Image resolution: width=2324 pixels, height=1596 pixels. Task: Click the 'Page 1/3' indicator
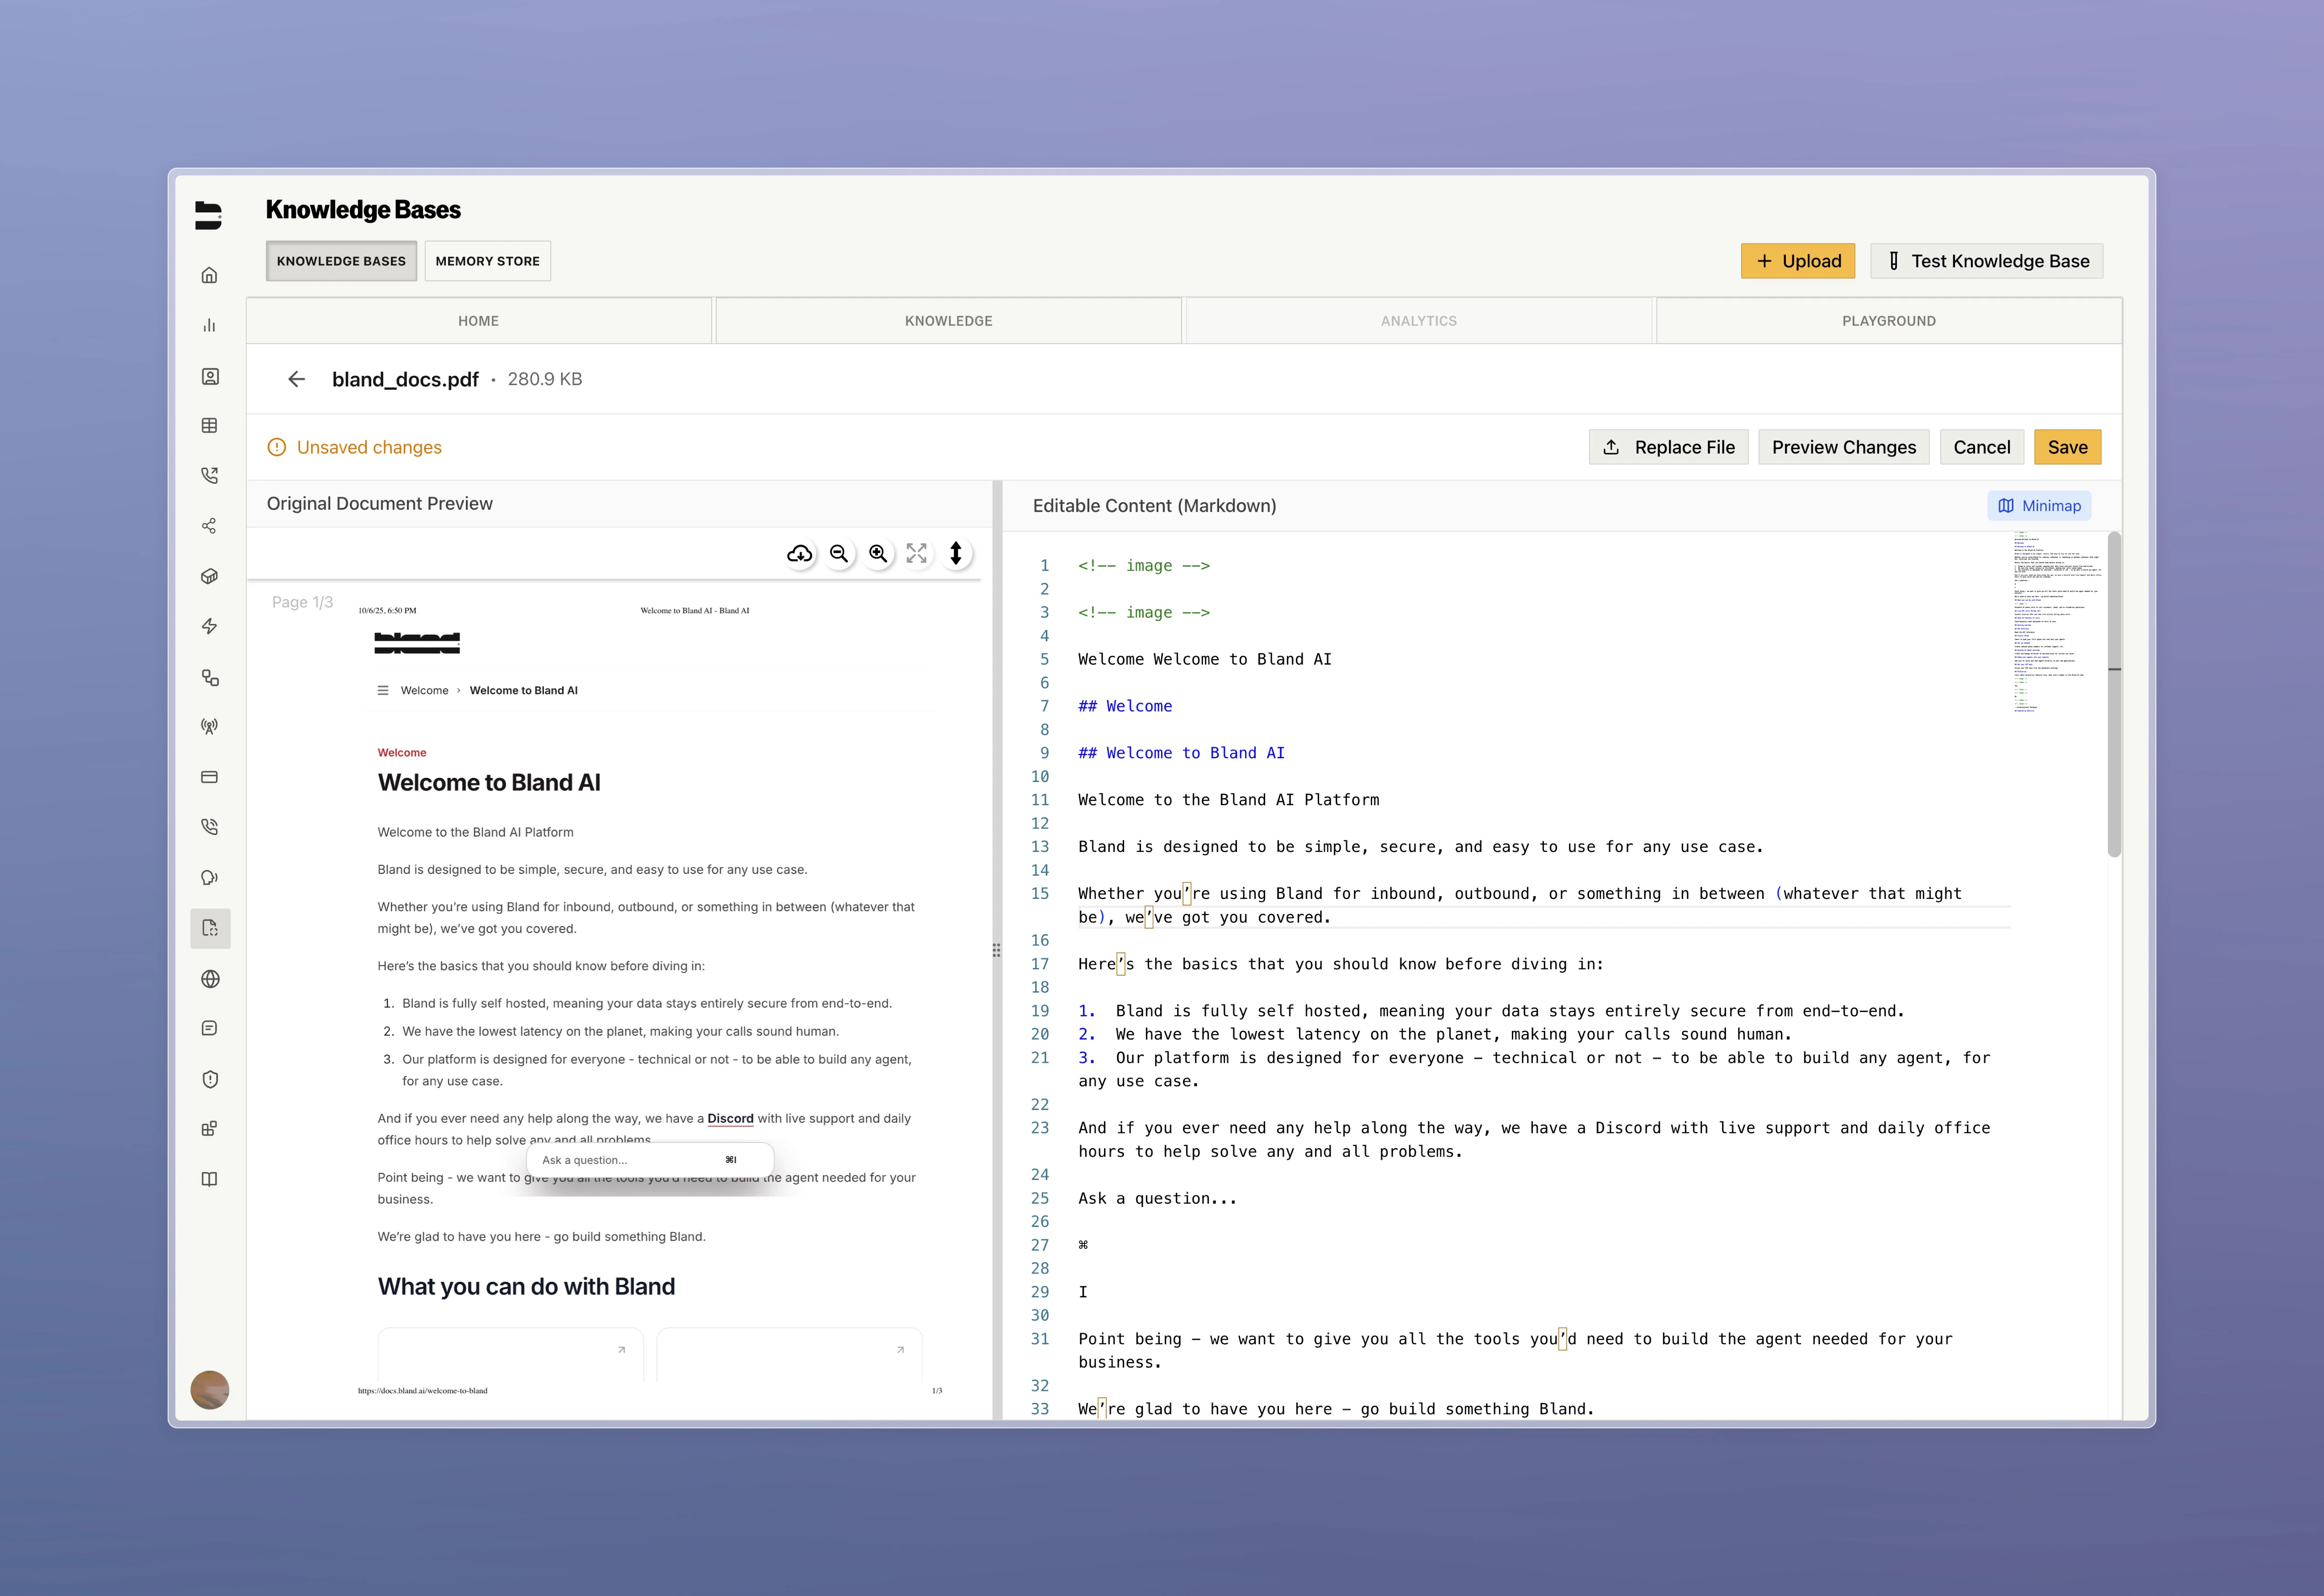(x=302, y=602)
